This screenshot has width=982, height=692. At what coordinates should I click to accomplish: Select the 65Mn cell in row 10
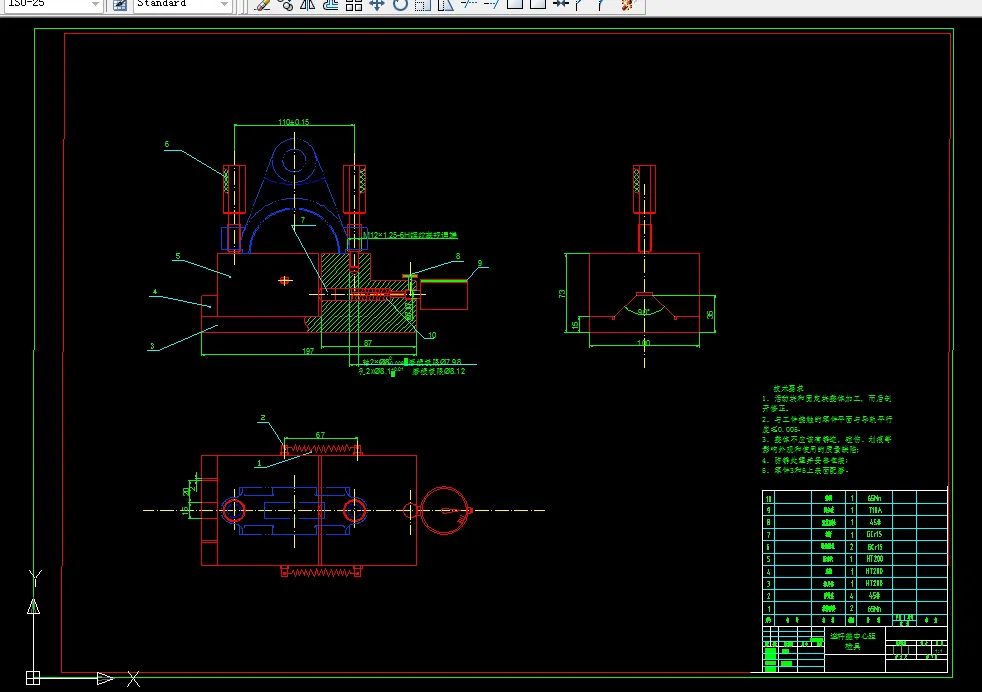click(x=874, y=498)
